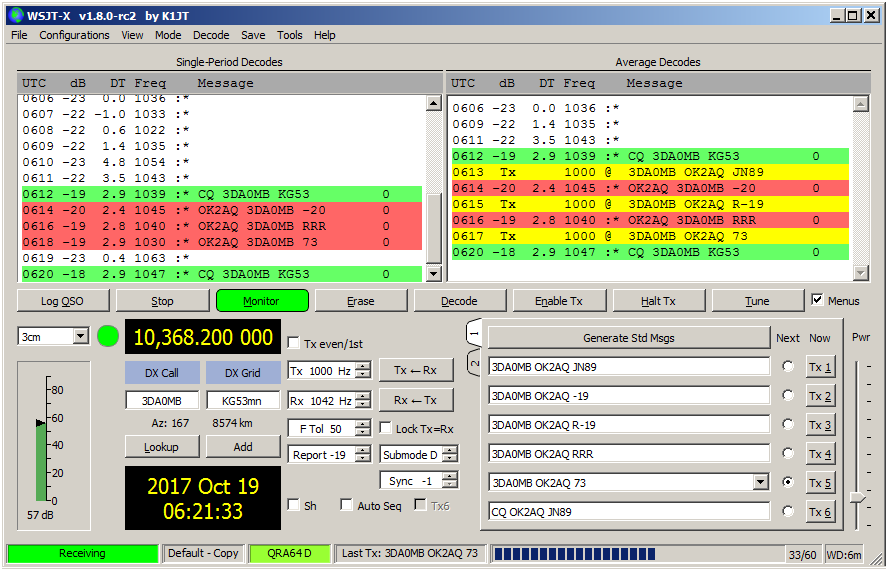Adjust the Report -19 spinner

click(329, 455)
